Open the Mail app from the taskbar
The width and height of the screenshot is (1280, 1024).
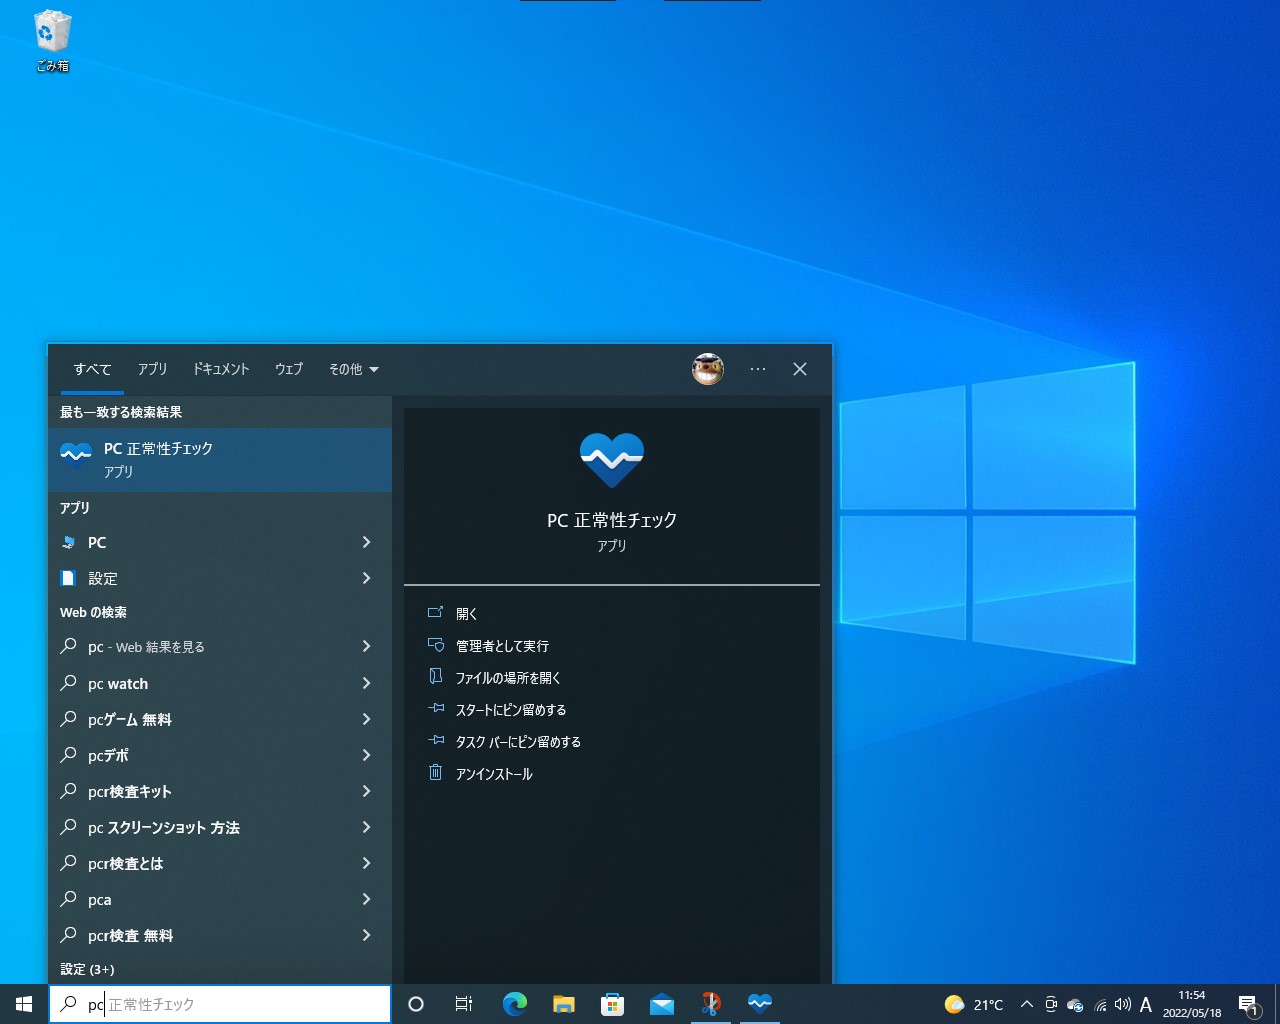click(x=661, y=1004)
